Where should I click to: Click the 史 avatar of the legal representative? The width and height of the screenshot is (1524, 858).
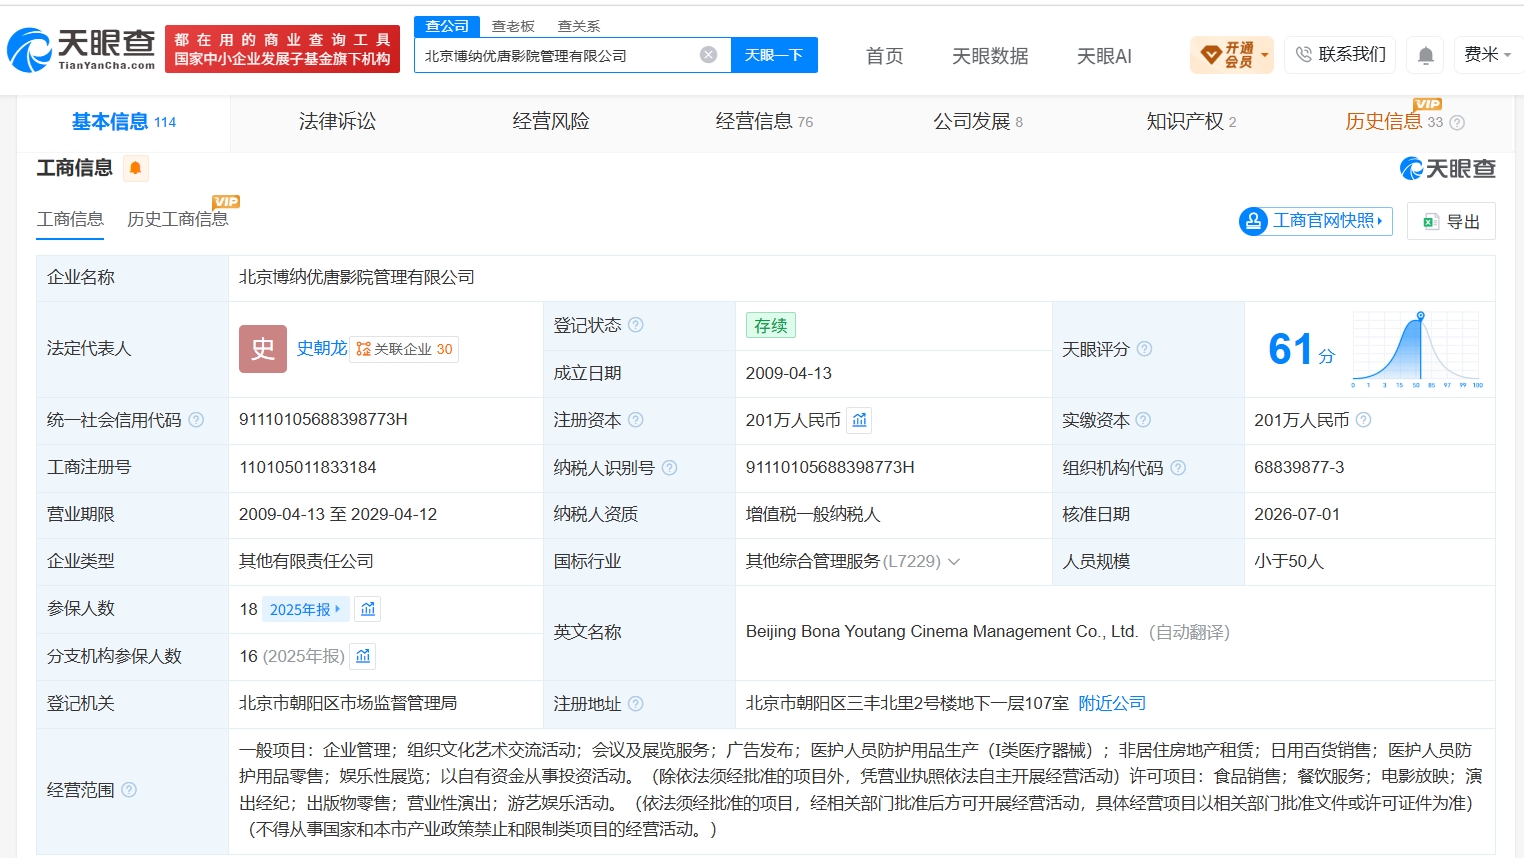(x=263, y=349)
